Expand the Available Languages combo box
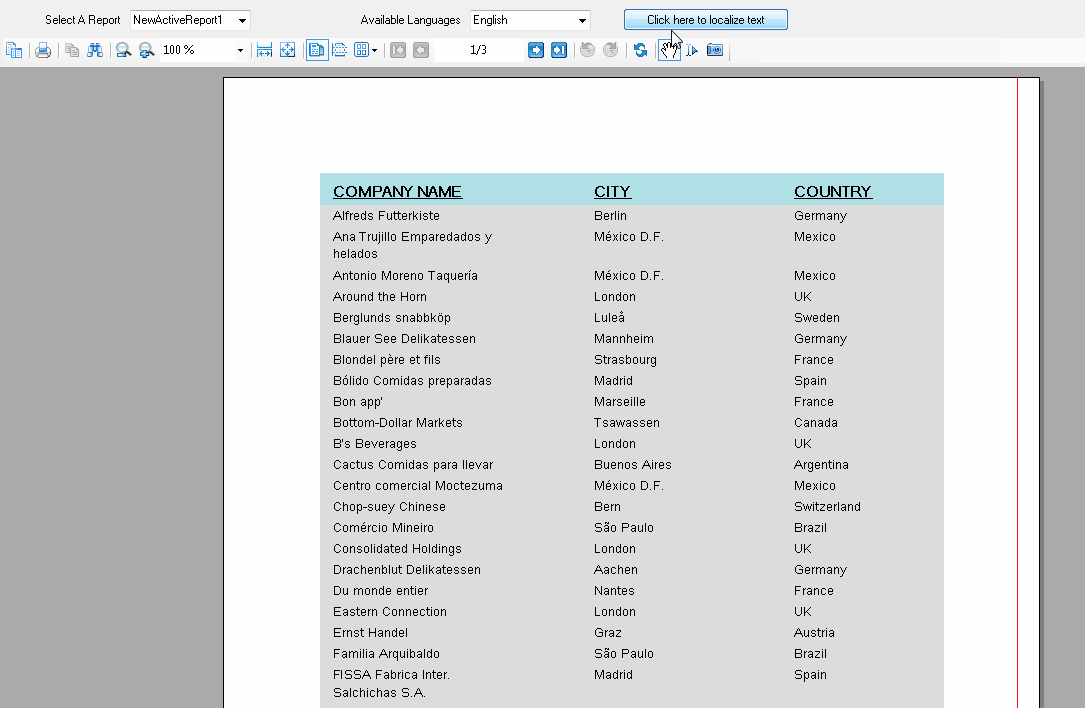Image resolution: width=1085 pixels, height=708 pixels. point(582,21)
